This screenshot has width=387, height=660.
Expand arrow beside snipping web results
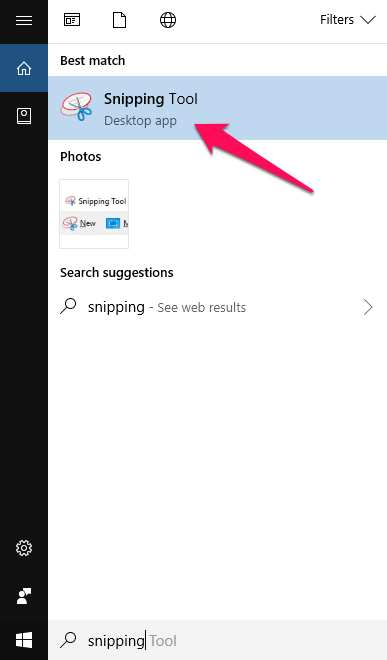(368, 307)
